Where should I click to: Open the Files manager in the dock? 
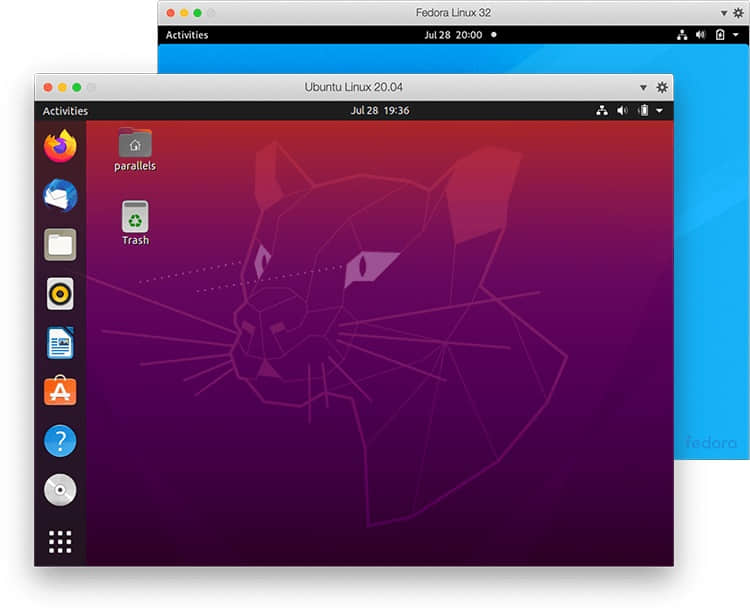point(60,244)
